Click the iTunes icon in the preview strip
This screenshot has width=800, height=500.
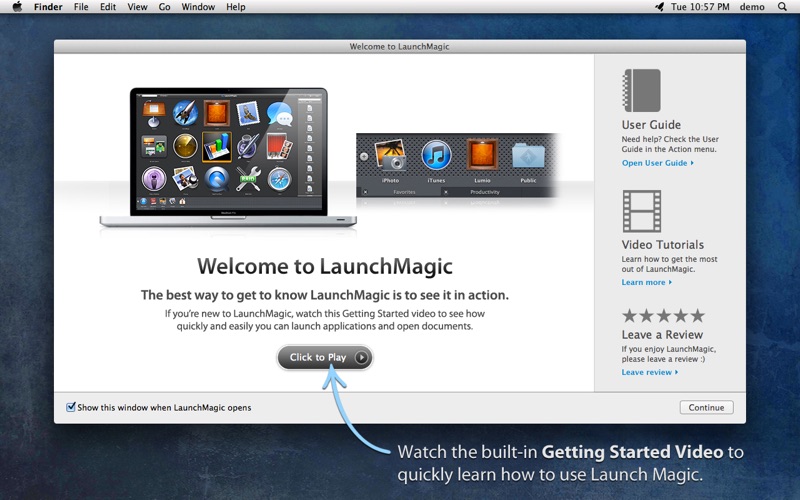click(x=436, y=155)
